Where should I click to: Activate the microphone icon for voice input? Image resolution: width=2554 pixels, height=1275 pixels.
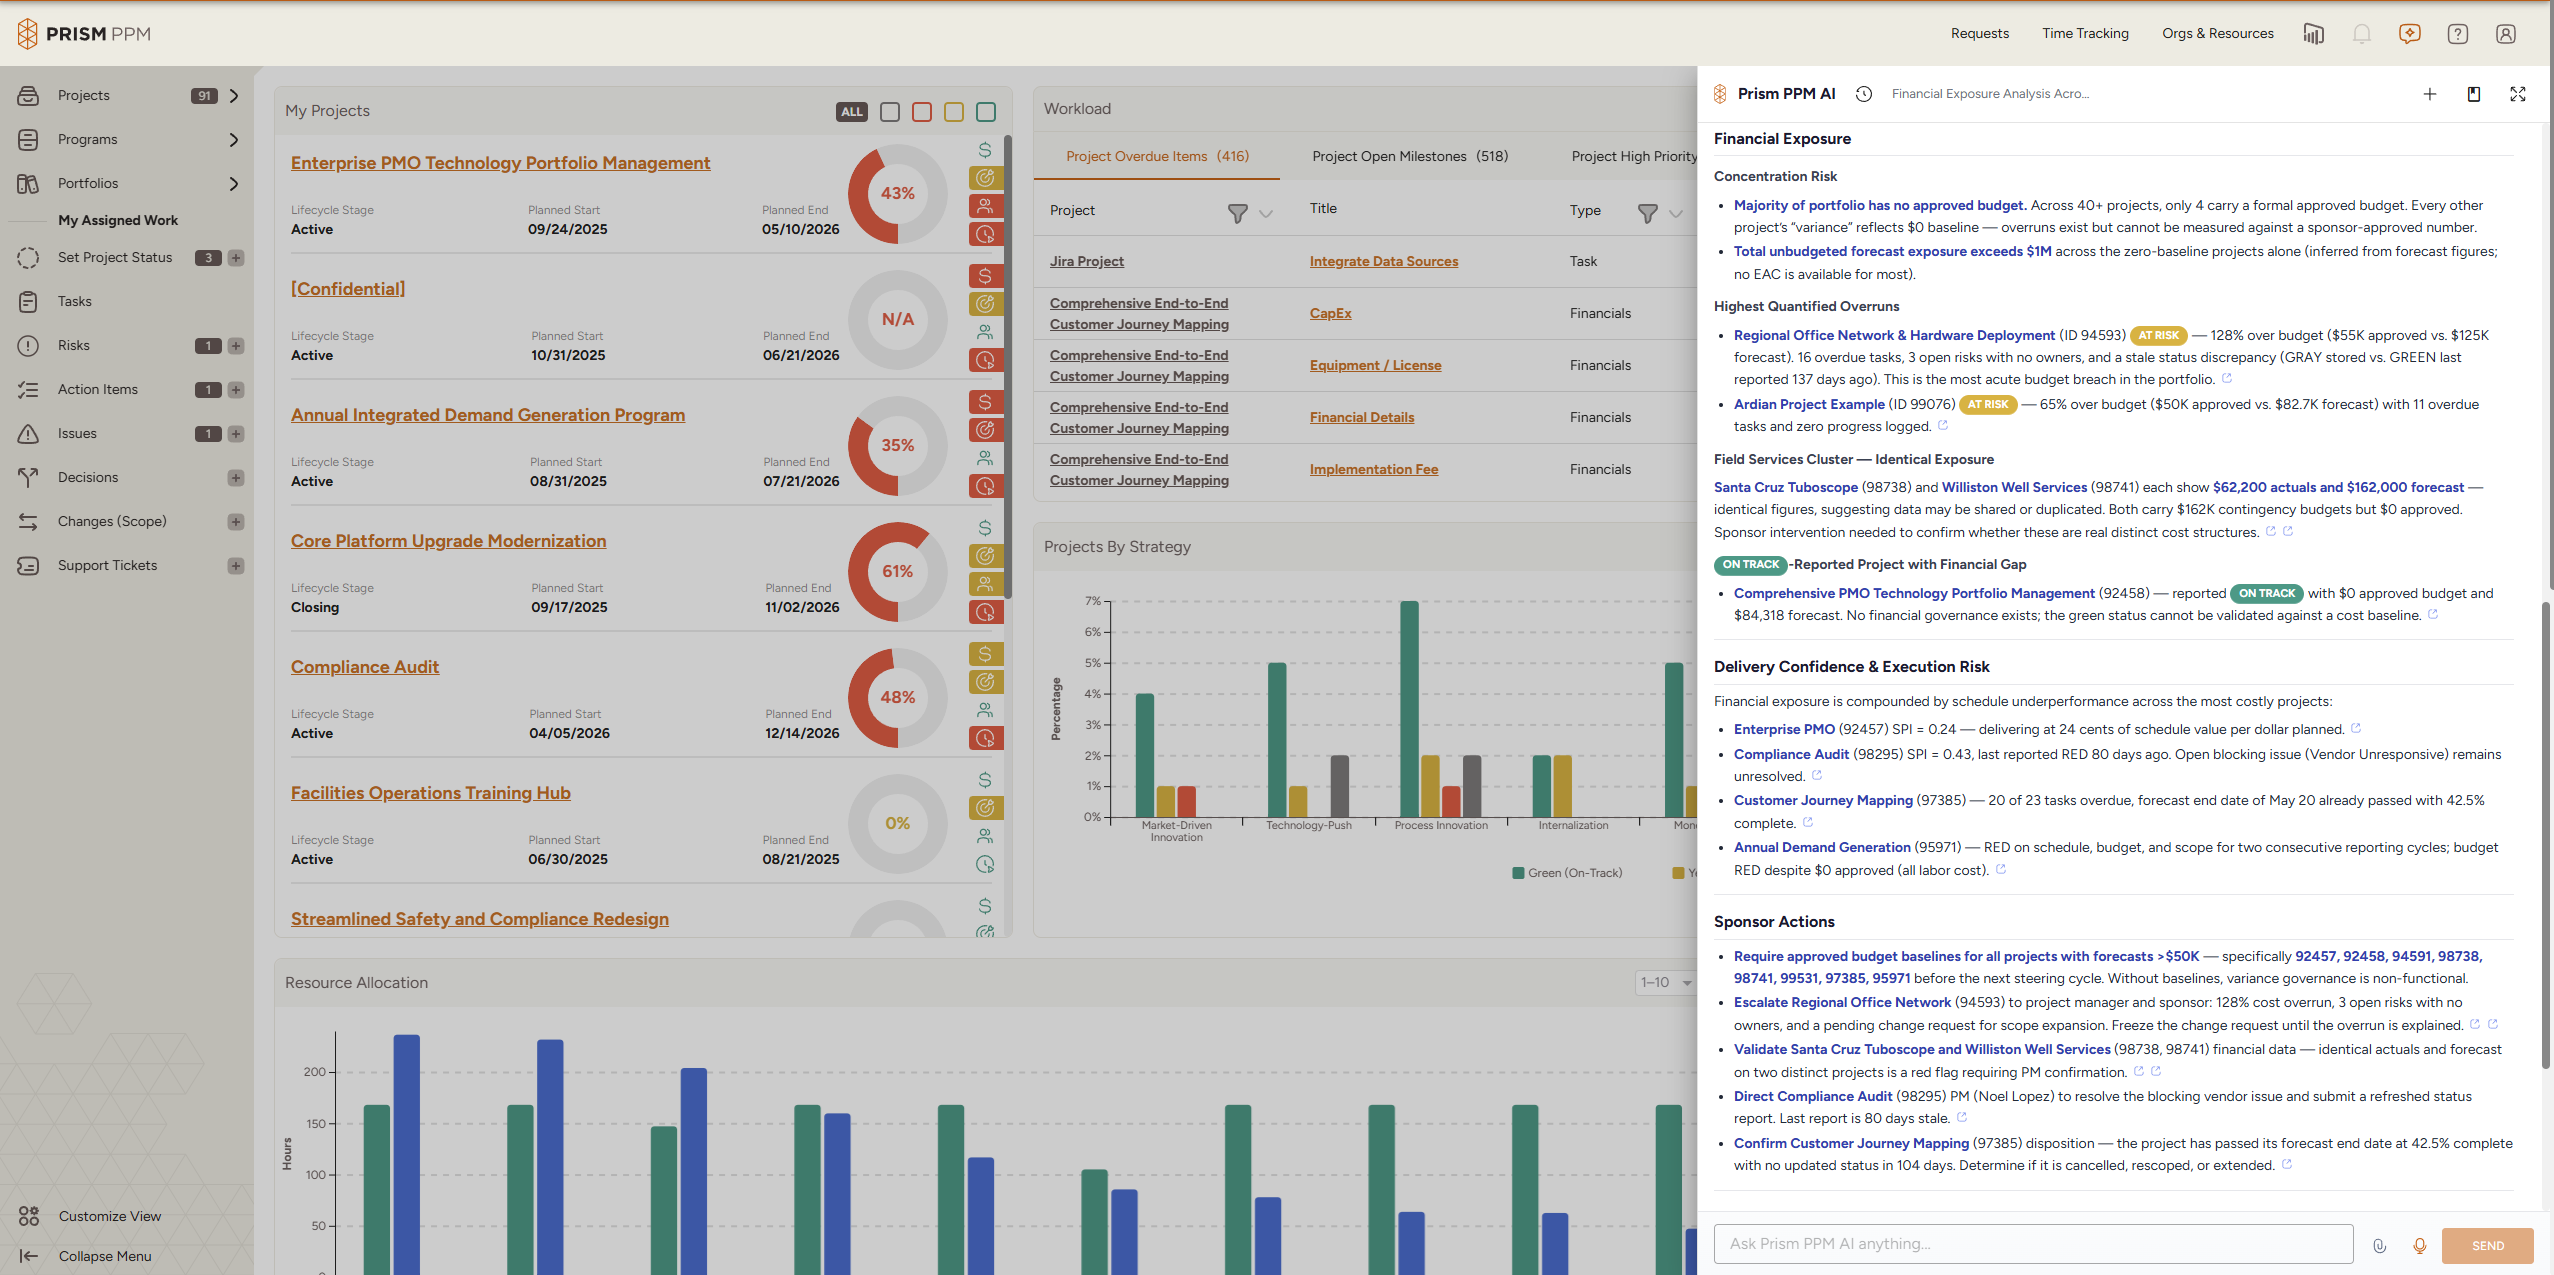click(x=2419, y=1245)
